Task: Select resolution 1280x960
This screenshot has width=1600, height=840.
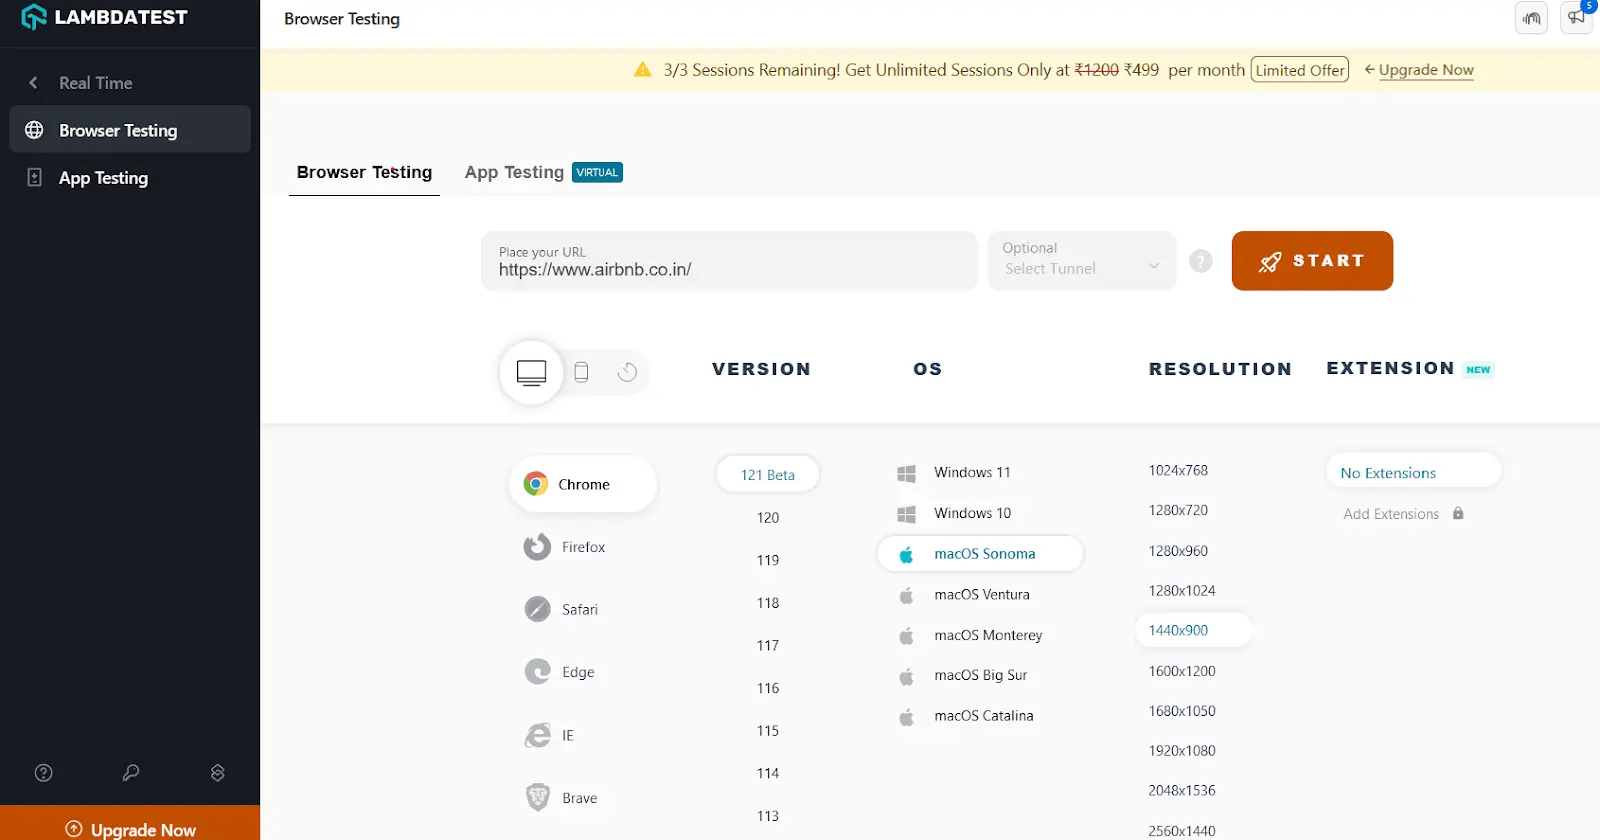Action: coord(1178,551)
